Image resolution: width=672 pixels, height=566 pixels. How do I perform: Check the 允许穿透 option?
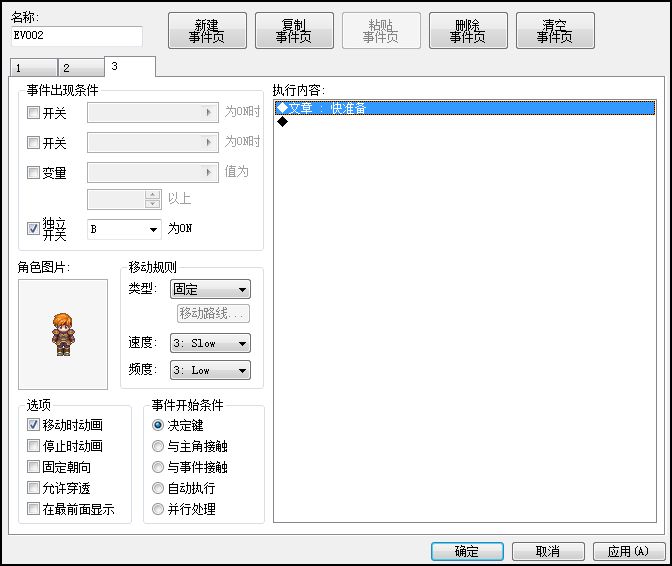pyautogui.click(x=33, y=488)
